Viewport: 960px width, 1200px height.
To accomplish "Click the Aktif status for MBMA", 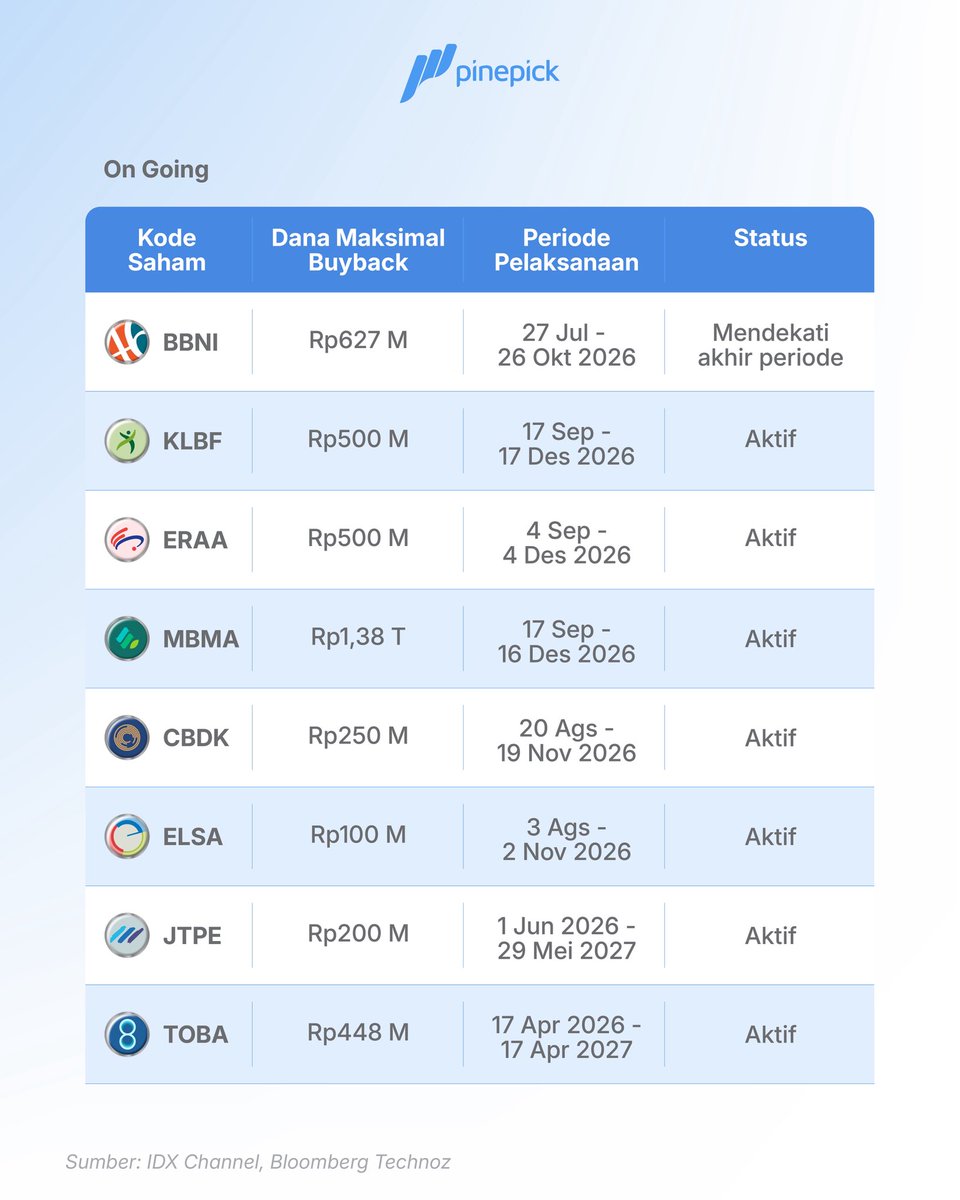I will (771, 638).
